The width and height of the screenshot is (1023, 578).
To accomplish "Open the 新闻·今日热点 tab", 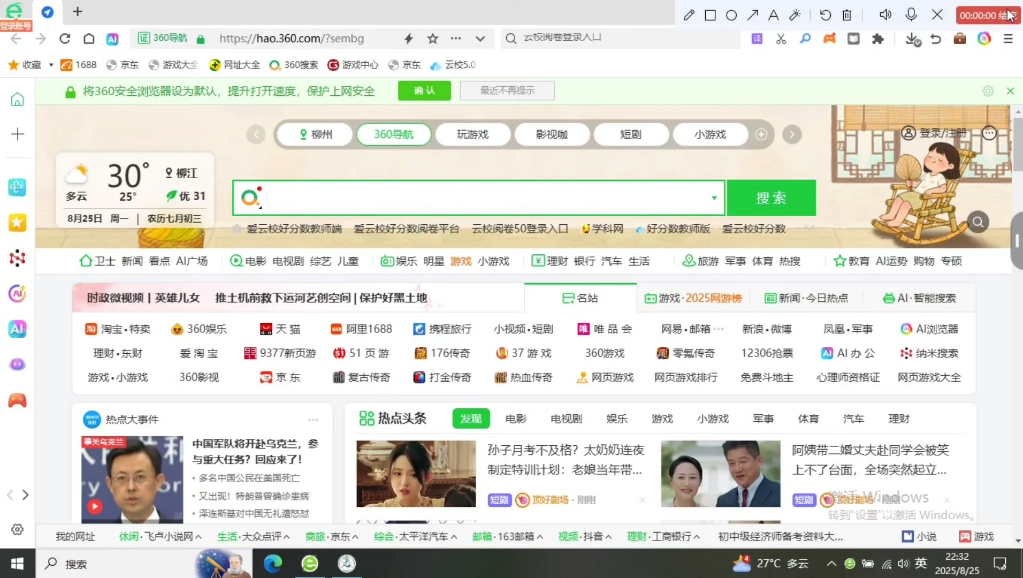I will 806,298.
